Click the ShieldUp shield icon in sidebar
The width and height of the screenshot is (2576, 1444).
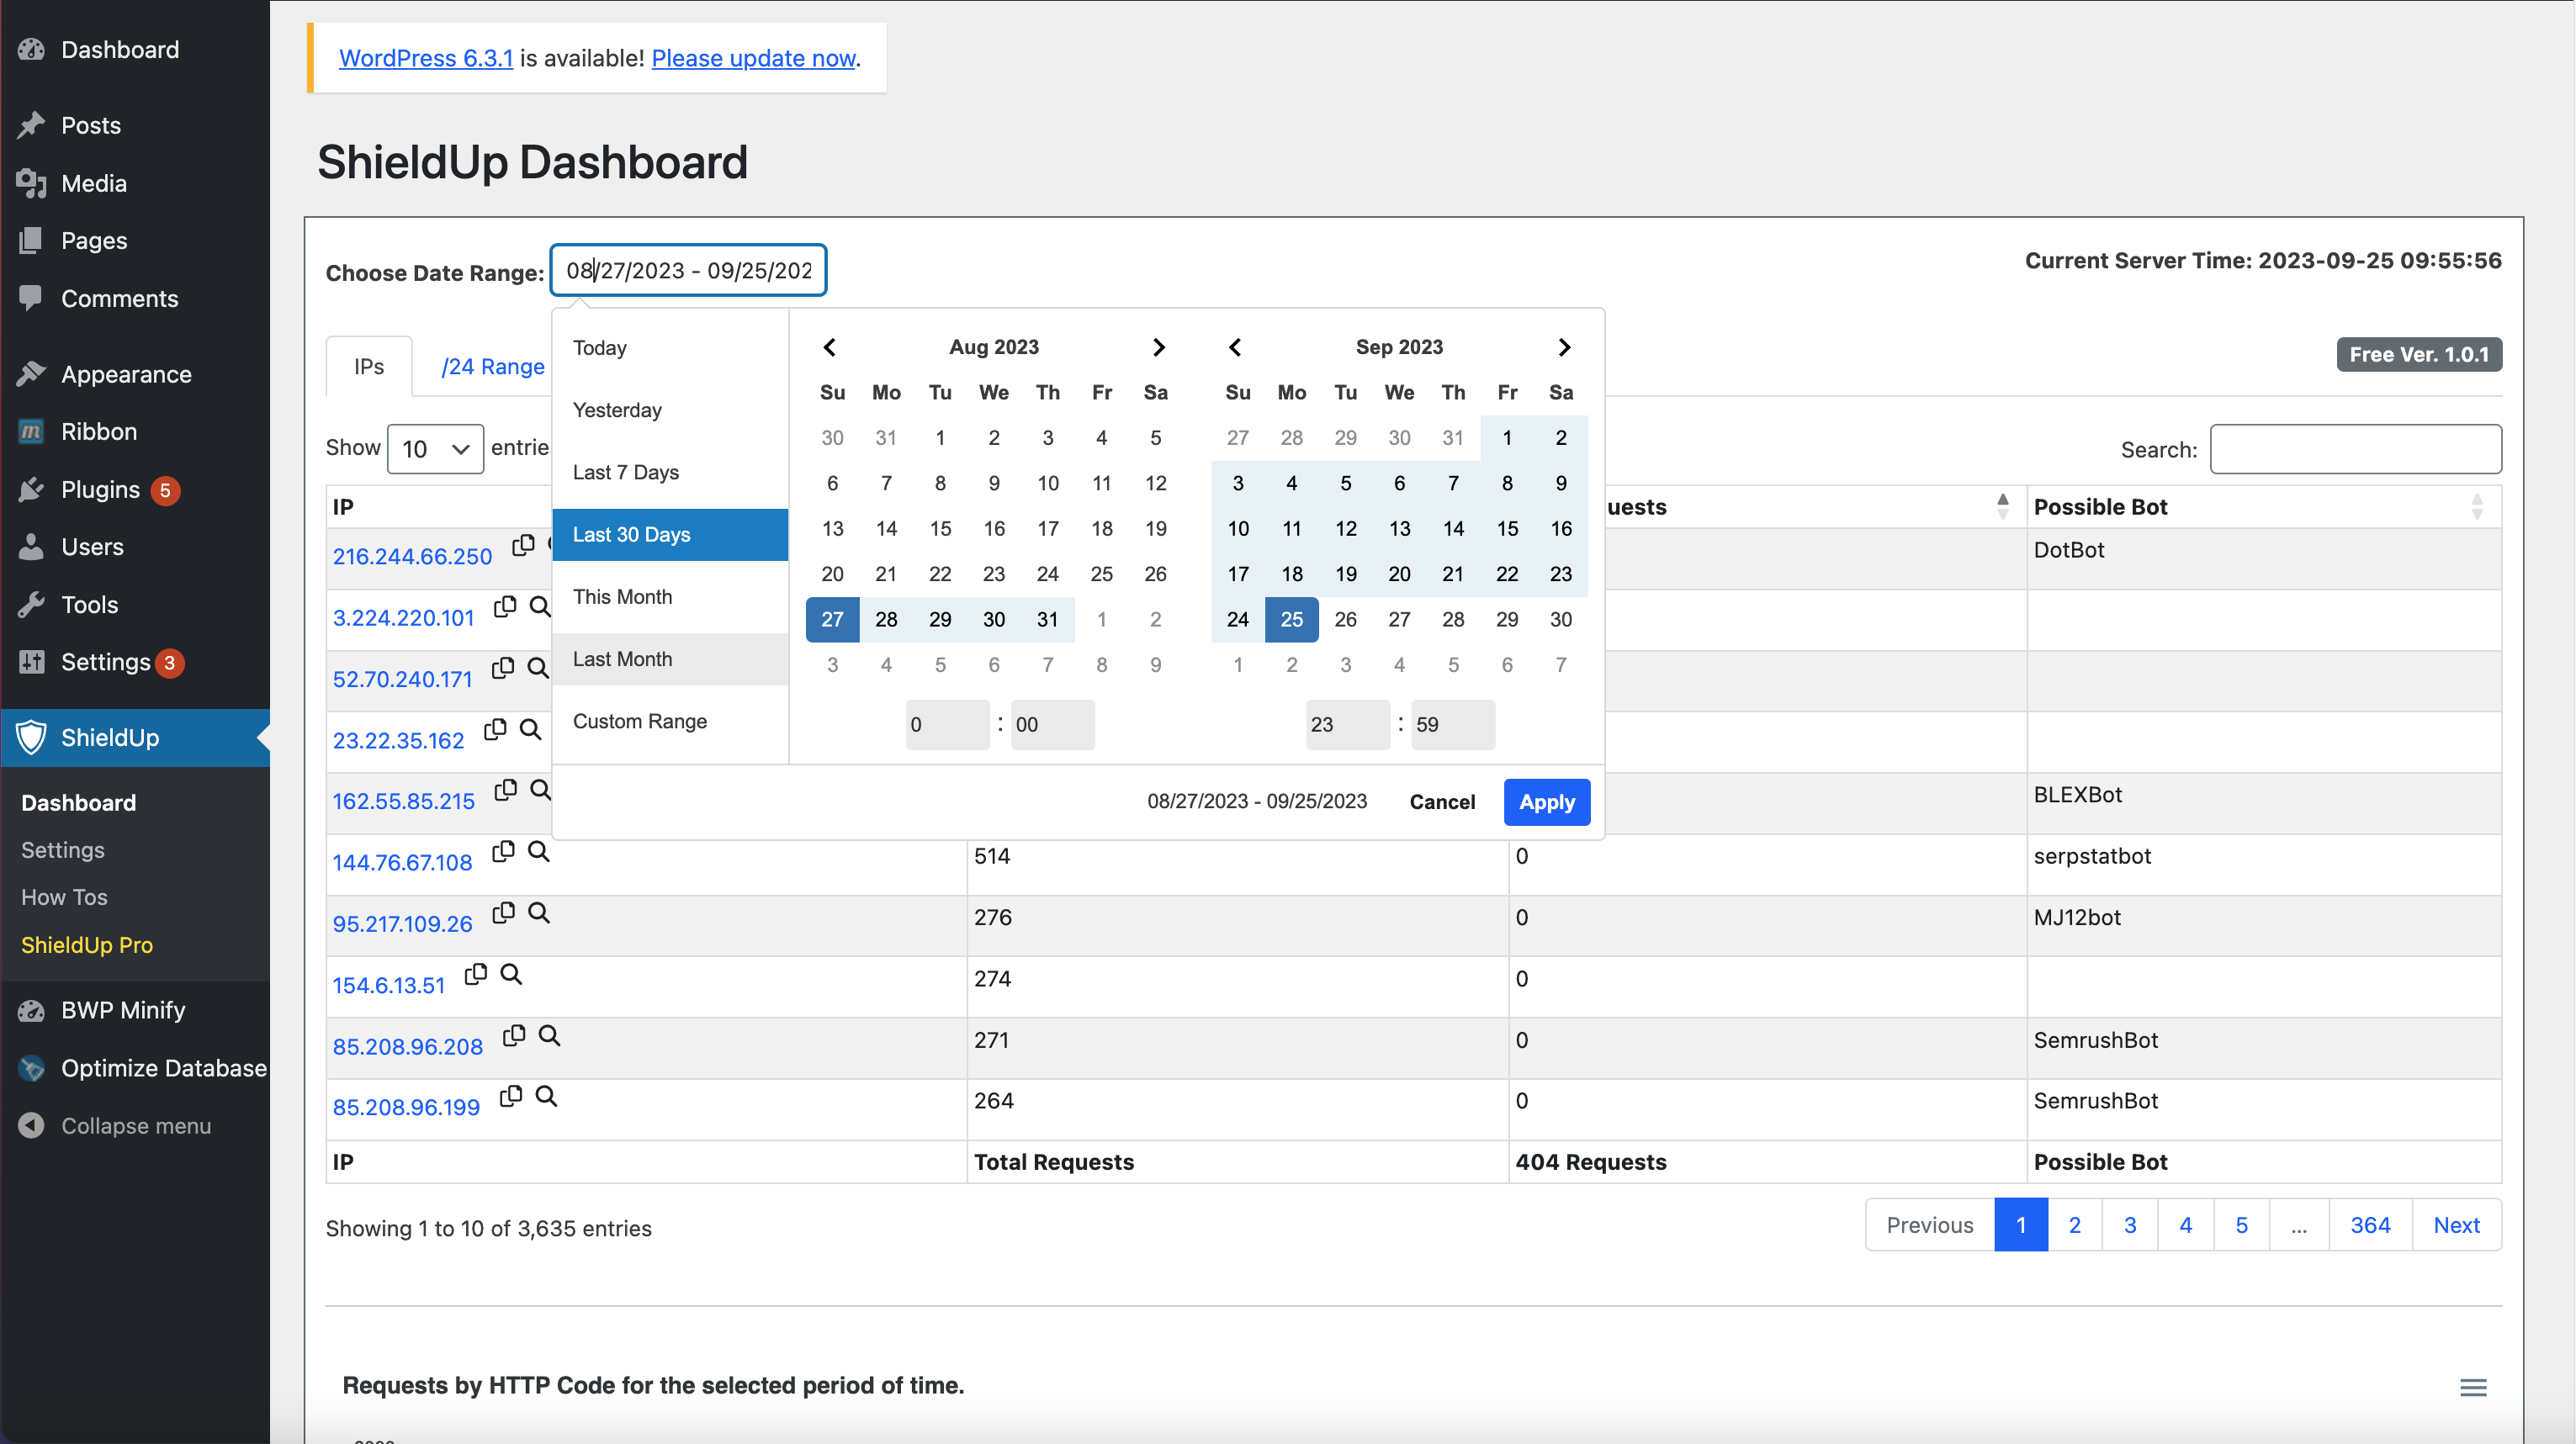32,738
